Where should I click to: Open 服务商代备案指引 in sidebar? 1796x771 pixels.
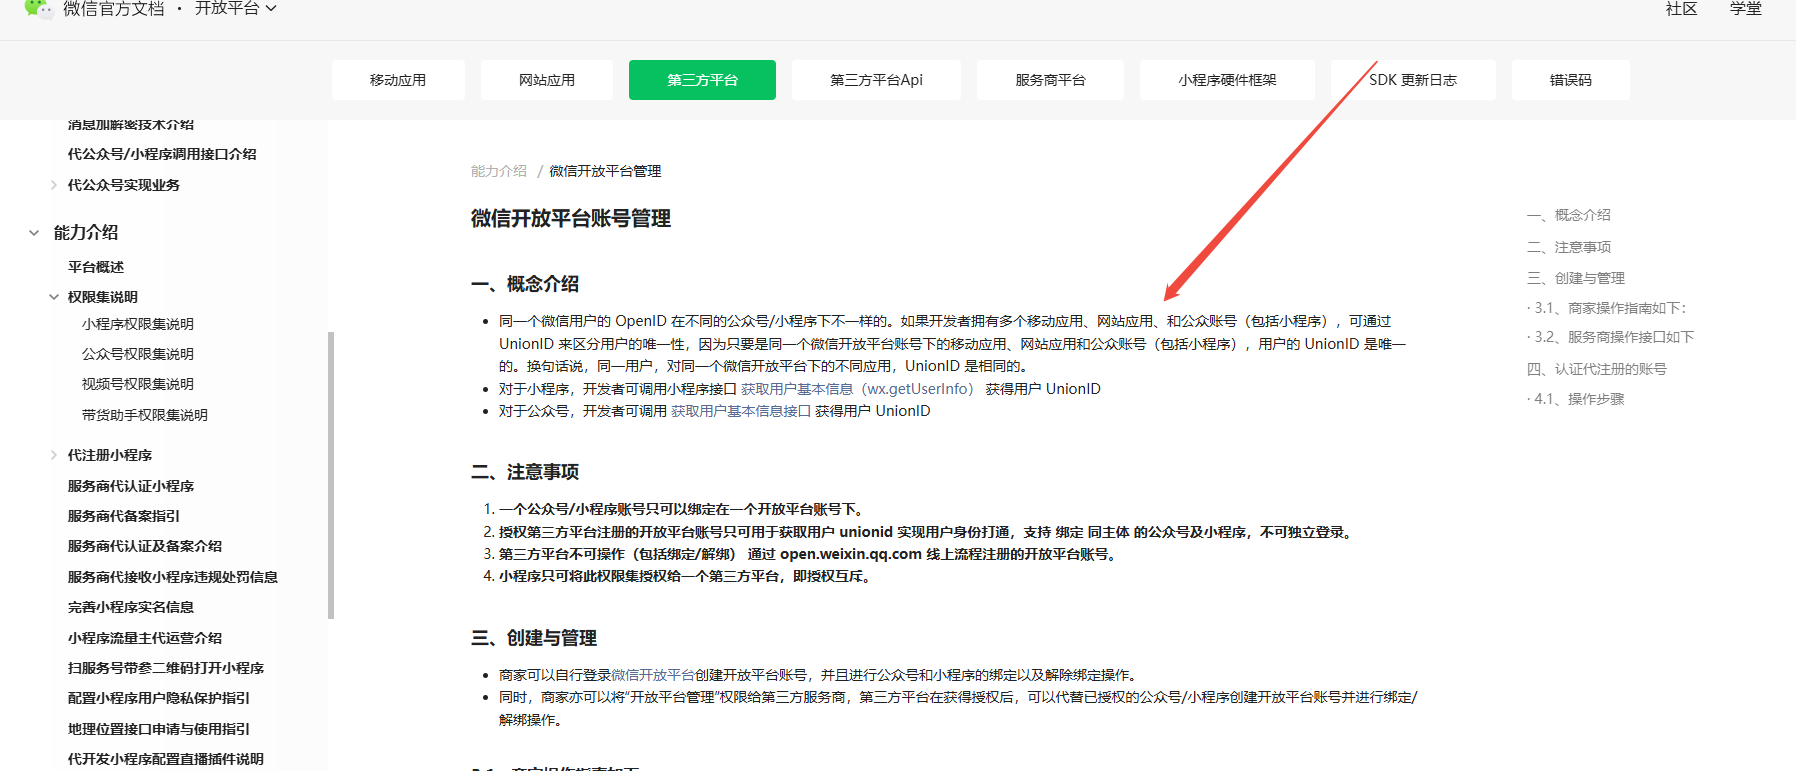pos(124,516)
